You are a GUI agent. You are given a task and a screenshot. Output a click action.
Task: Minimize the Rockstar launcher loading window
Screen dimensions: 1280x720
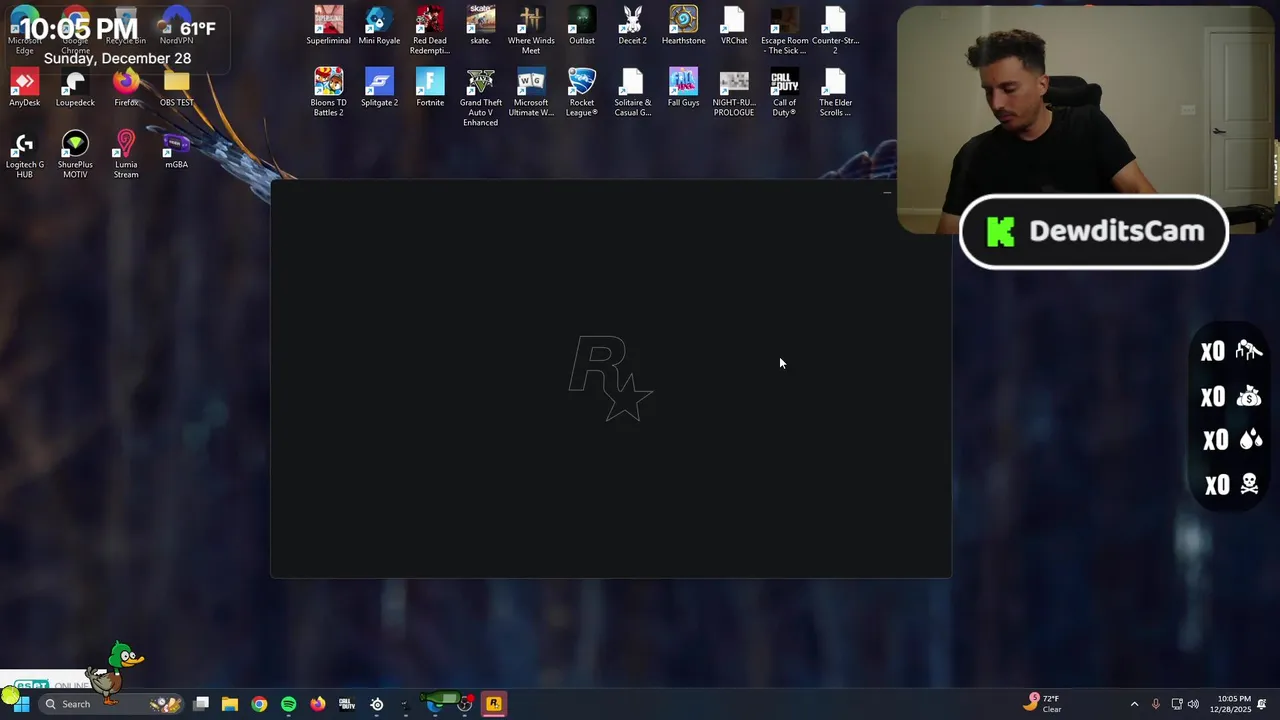tap(887, 192)
